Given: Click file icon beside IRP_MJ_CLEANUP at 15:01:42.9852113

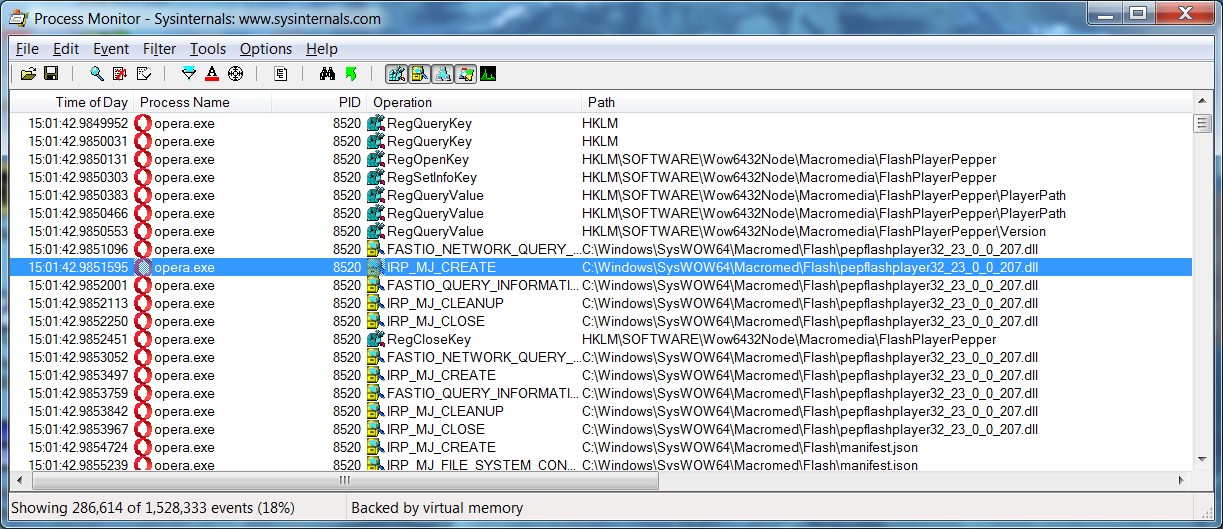Looking at the screenshot, I should pyautogui.click(x=376, y=303).
